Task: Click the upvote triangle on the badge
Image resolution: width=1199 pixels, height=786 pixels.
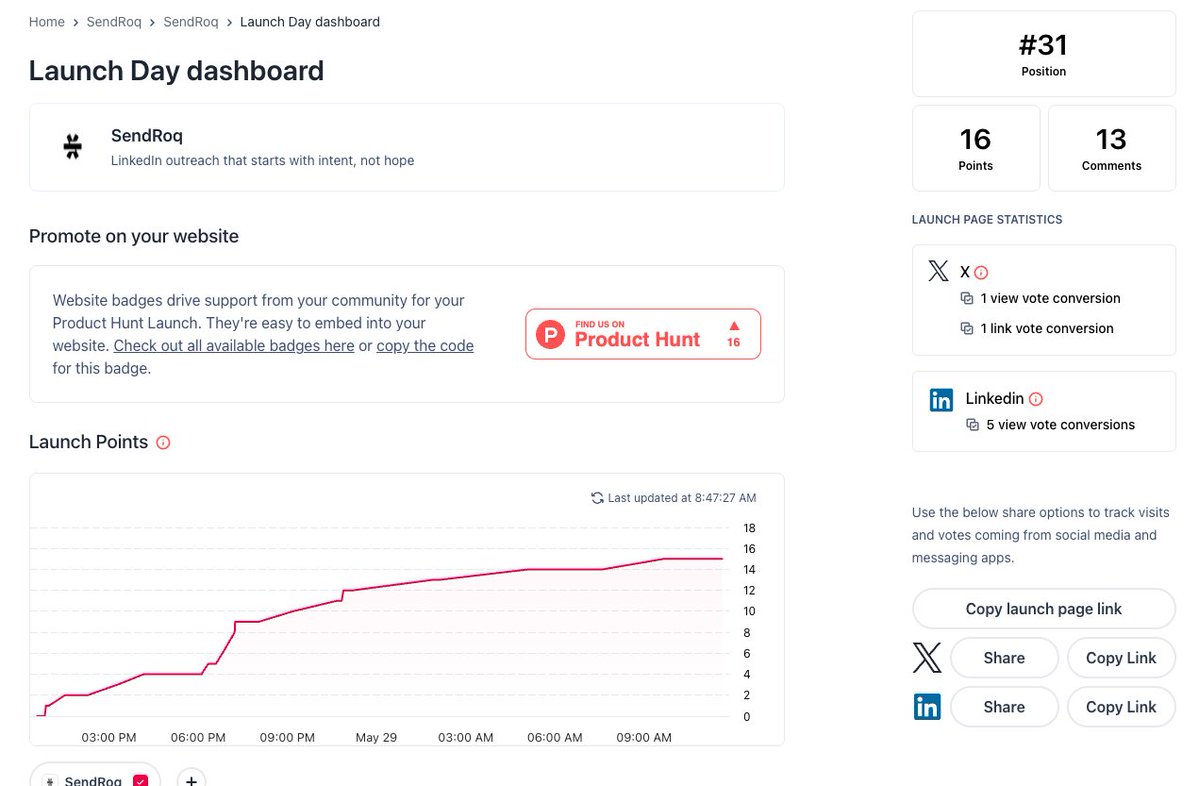Action: click(x=734, y=326)
